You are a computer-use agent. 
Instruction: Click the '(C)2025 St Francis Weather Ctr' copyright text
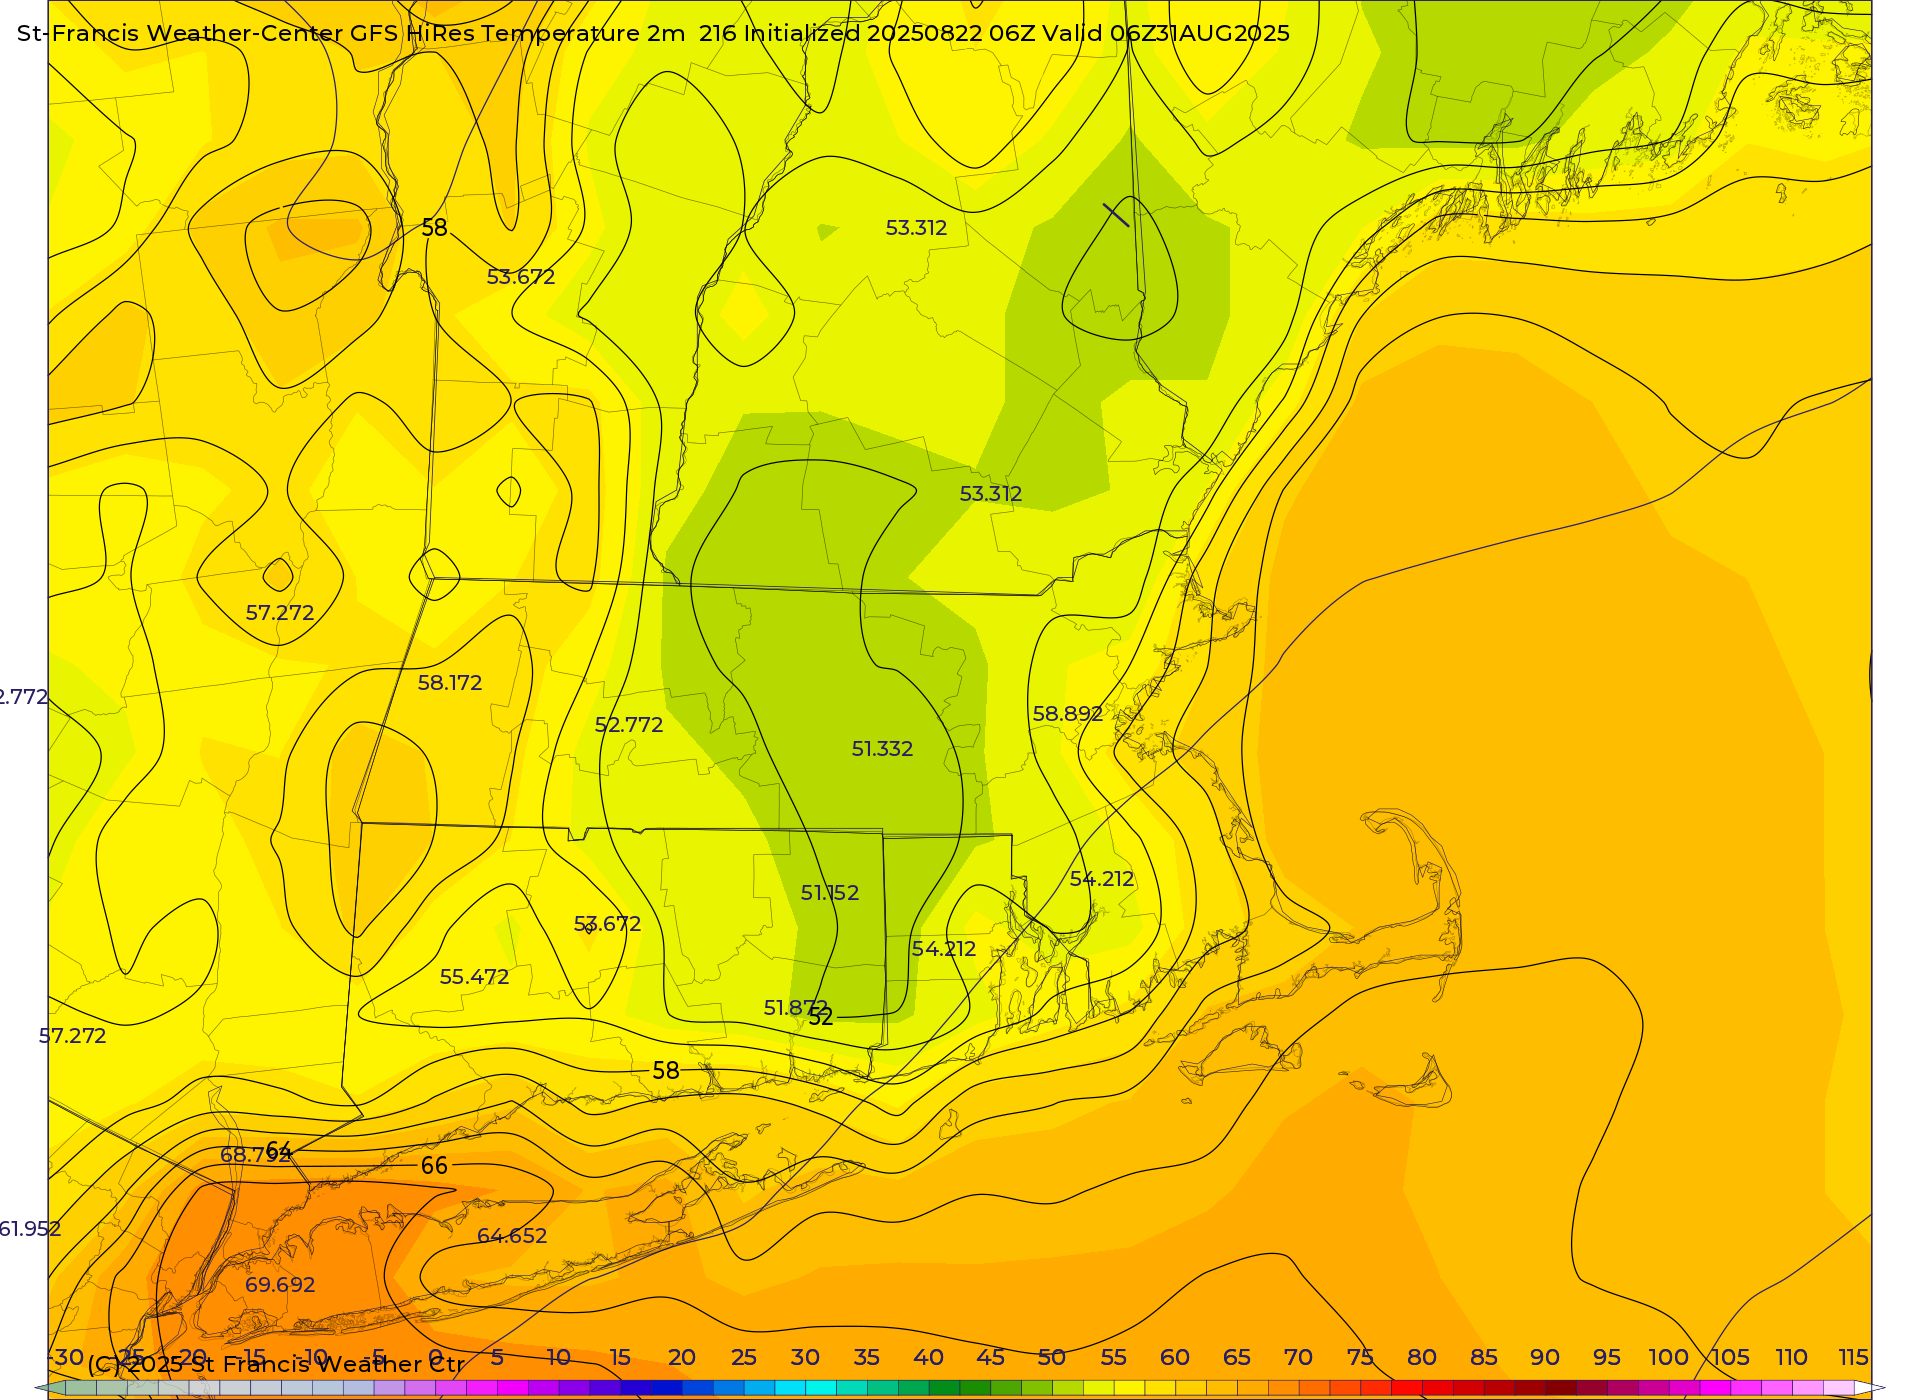coord(276,1364)
